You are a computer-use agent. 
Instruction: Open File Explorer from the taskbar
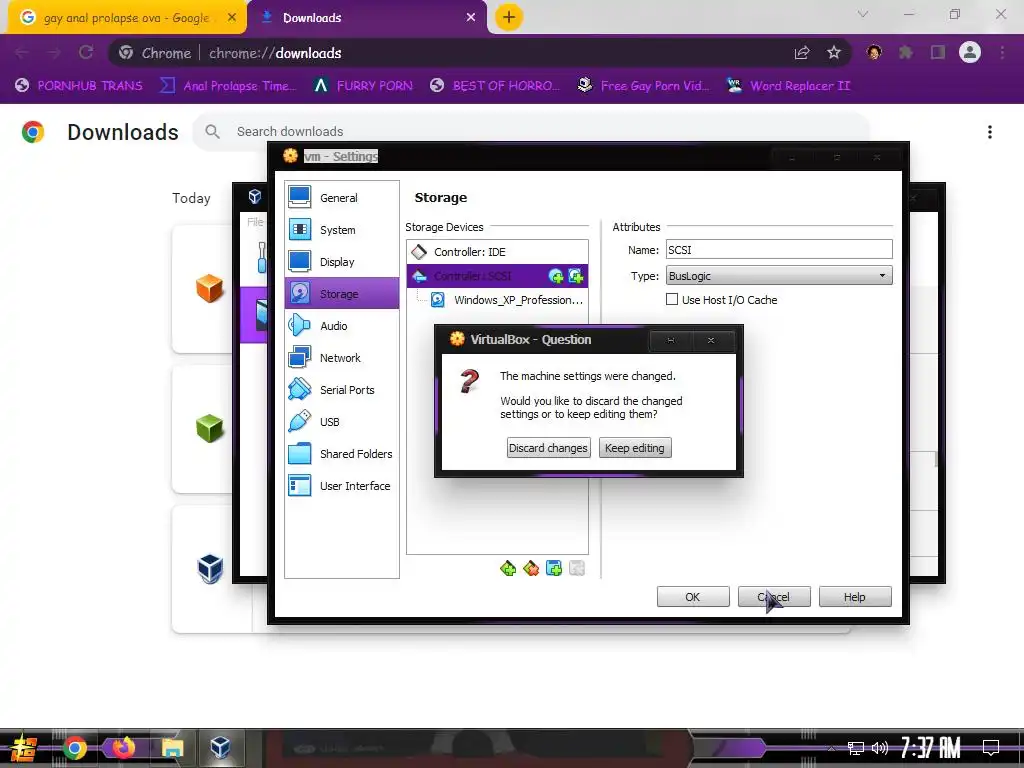(x=172, y=748)
